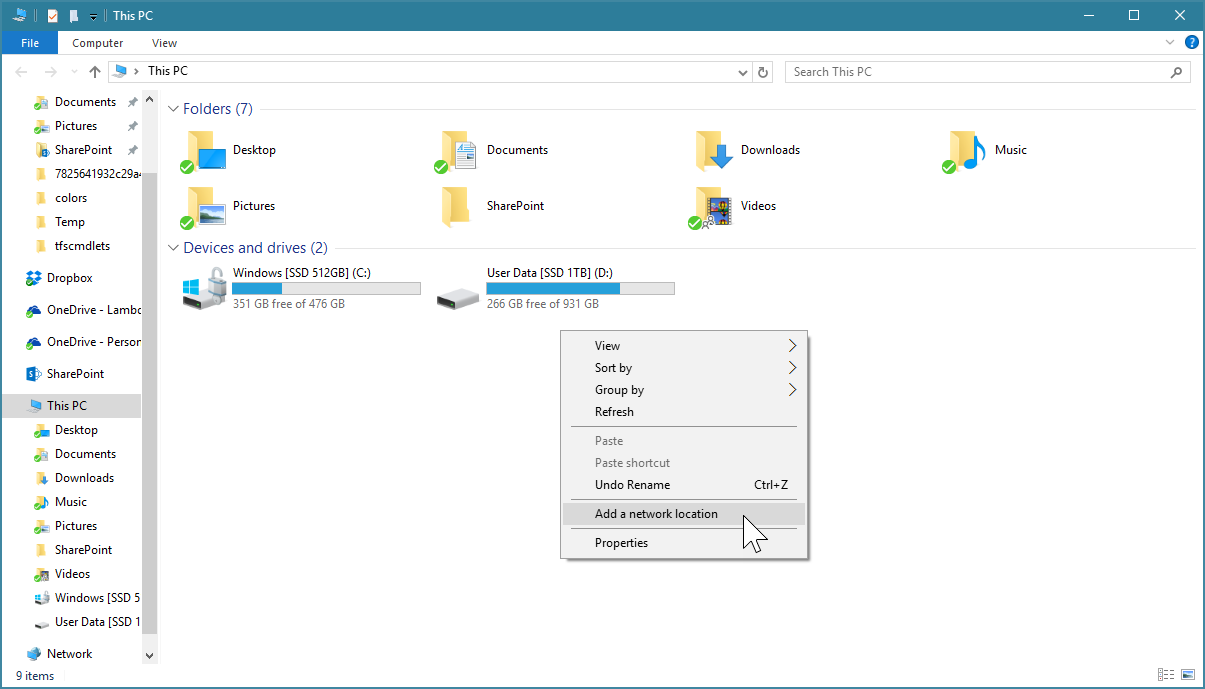Click the '351 GB free of 476 GB' text

tap(289, 304)
